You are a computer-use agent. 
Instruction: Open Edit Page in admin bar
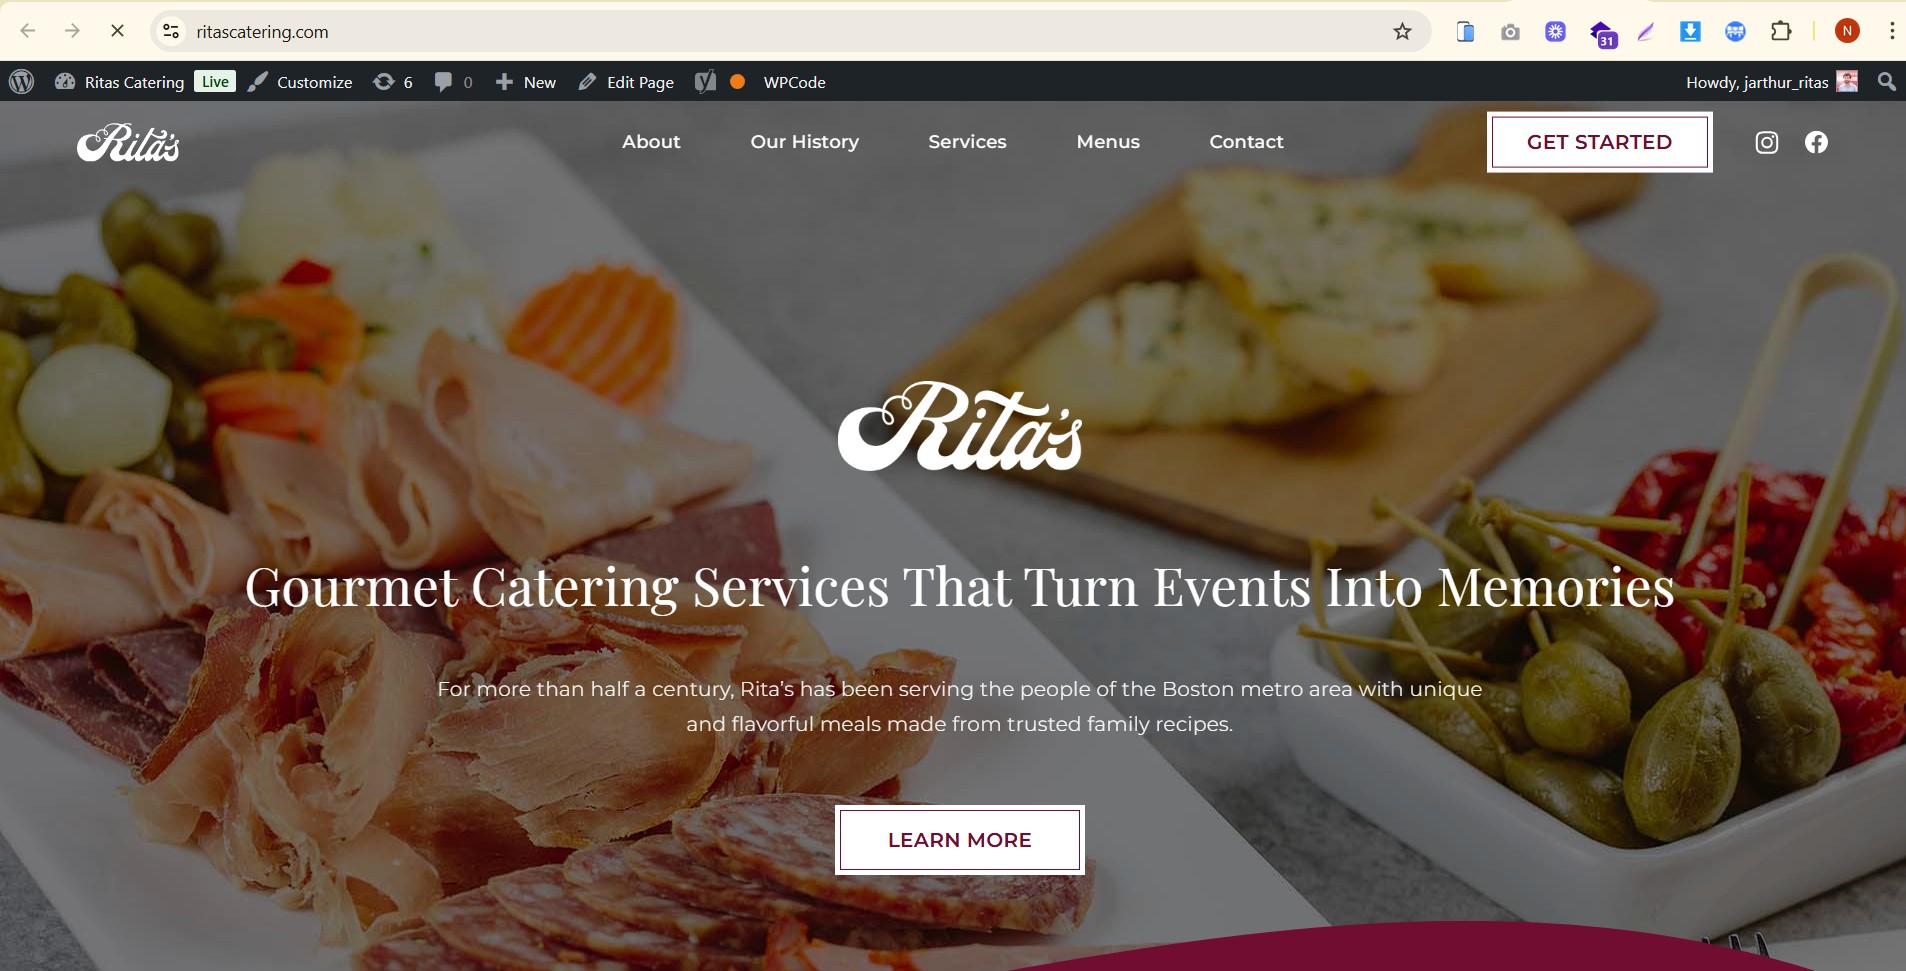[x=626, y=82]
